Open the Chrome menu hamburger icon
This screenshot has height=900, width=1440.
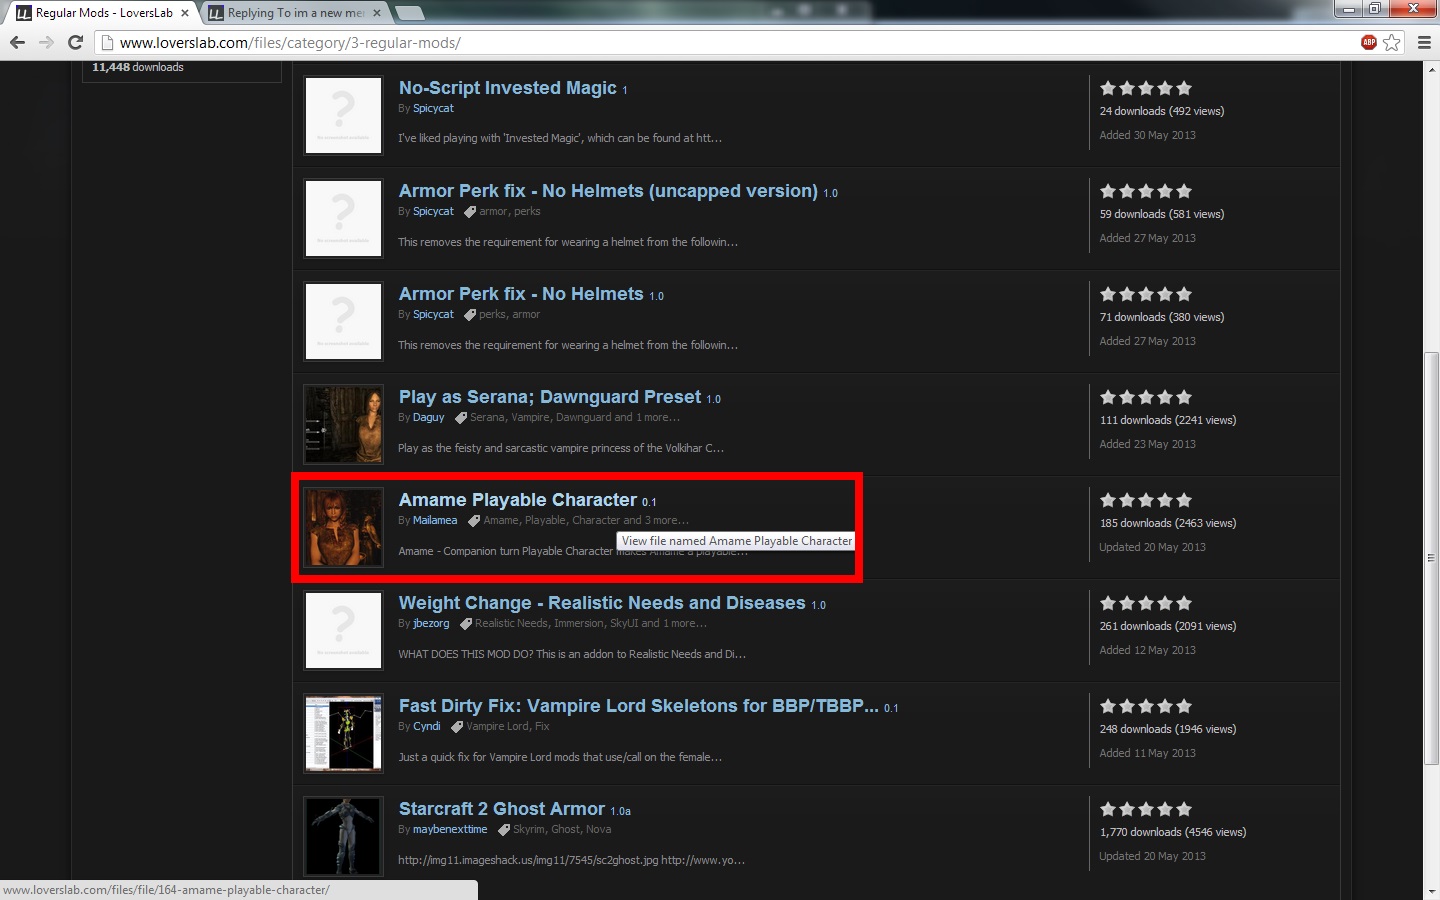(1424, 42)
